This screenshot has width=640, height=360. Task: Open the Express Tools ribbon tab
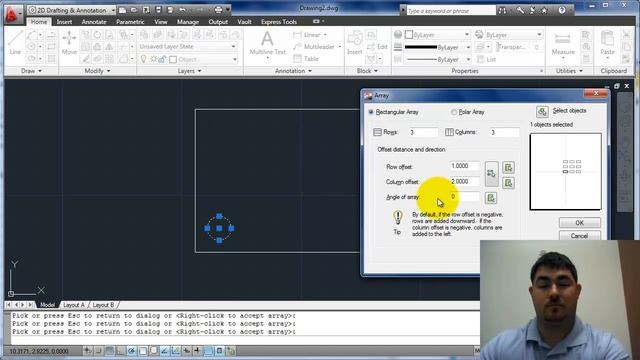tap(279, 22)
